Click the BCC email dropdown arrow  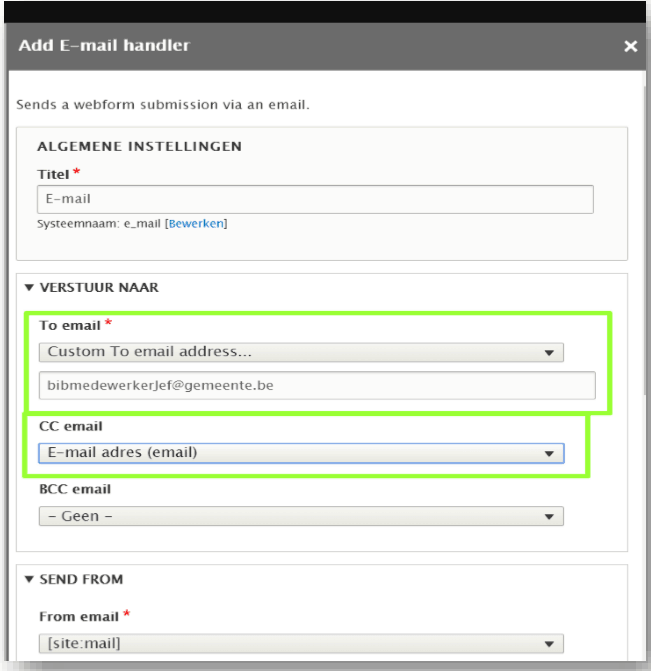(548, 517)
